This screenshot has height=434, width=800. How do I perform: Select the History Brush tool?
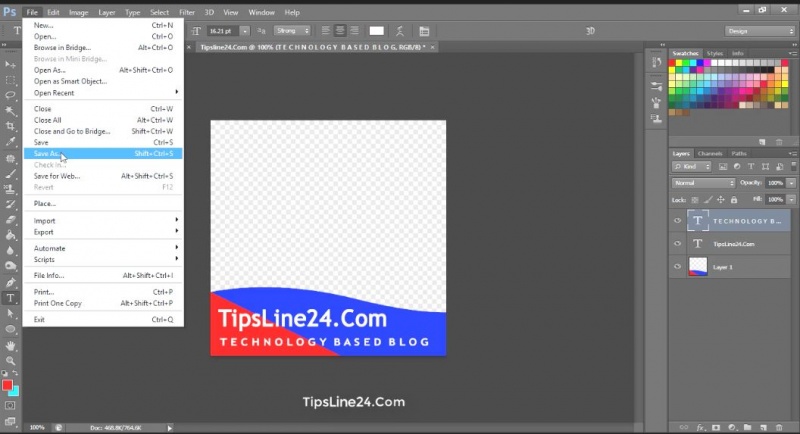pyautogui.click(x=10, y=205)
